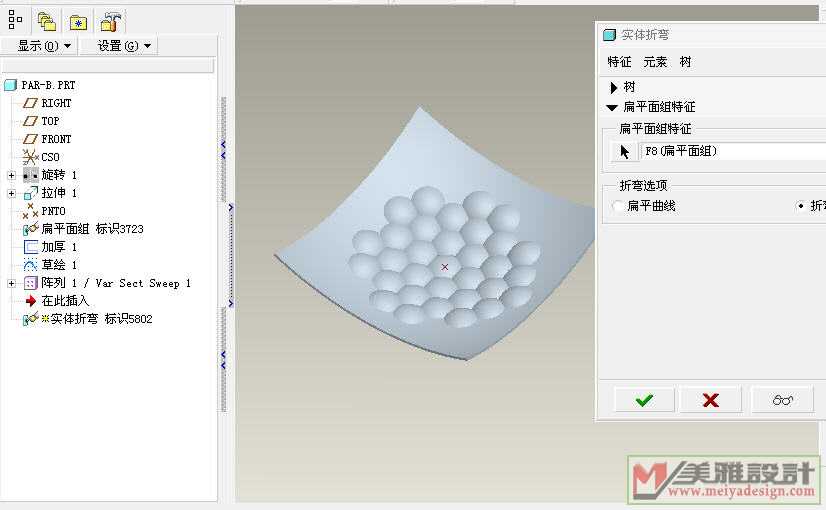The width and height of the screenshot is (826, 510).
Task: Select the RIGHT datum plane icon
Action: coord(30,103)
